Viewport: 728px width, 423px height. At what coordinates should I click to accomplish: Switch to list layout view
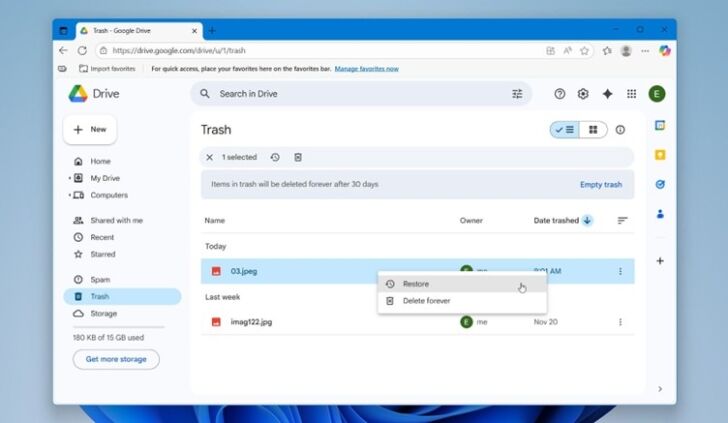click(565, 130)
